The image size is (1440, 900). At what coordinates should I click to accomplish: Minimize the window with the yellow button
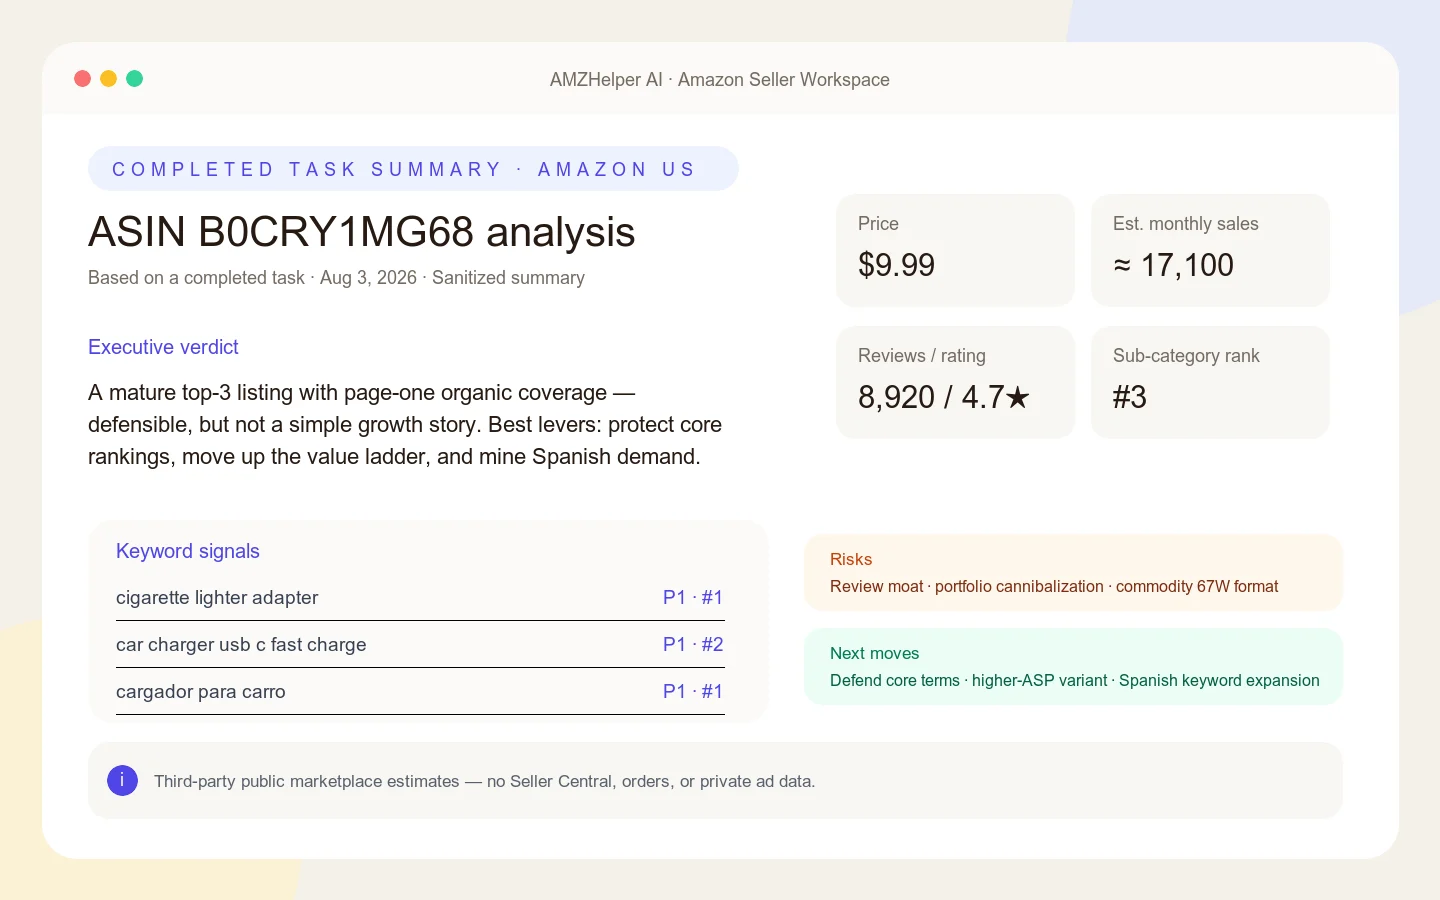109,78
